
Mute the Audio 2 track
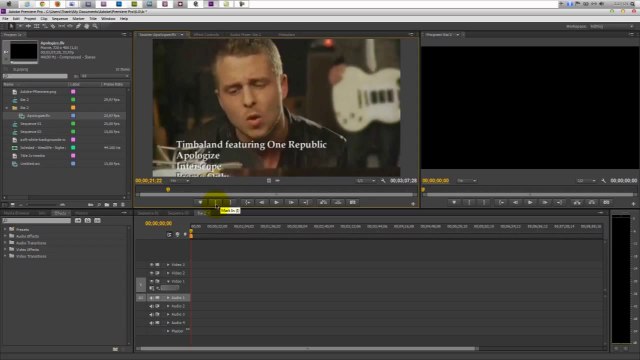tap(151, 306)
